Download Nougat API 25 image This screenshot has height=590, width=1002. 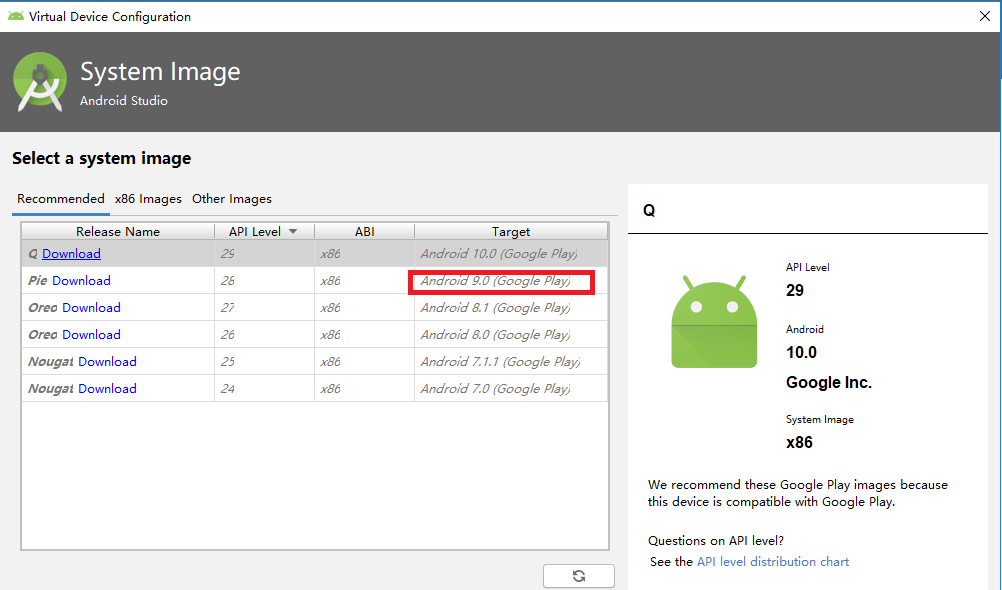pyautogui.click(x=107, y=361)
